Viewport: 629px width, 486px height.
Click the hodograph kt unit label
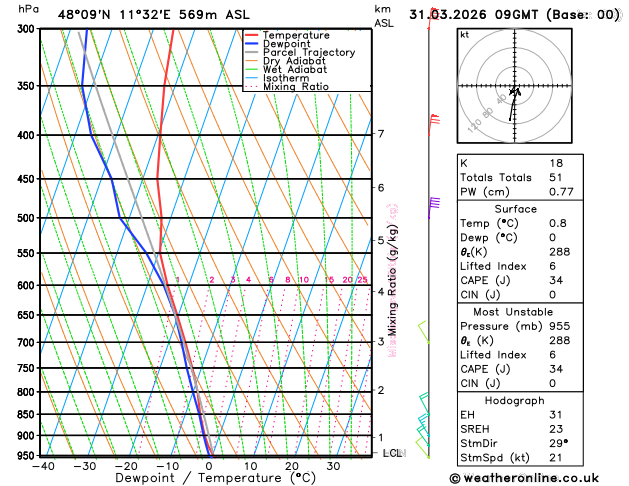coord(465,35)
